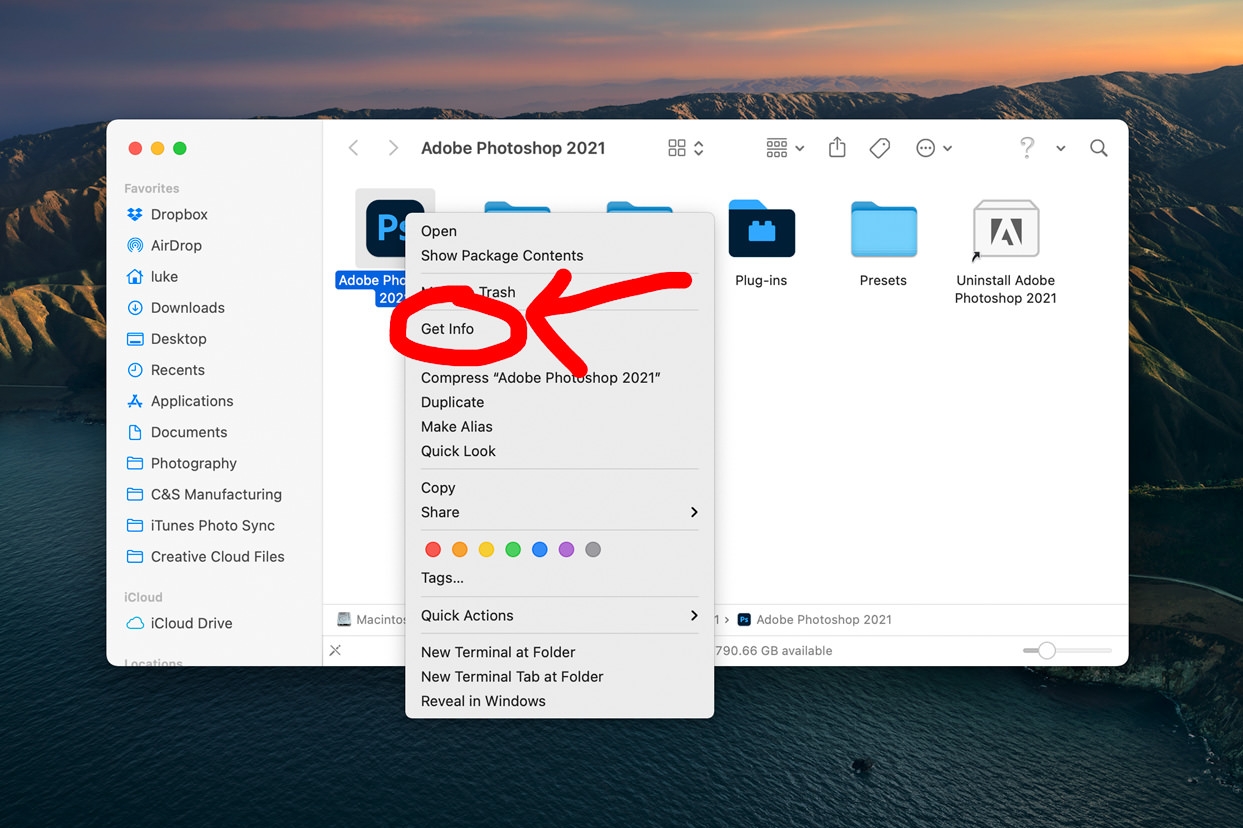Apply the blue tag color
This screenshot has height=828, width=1243.
(x=540, y=549)
